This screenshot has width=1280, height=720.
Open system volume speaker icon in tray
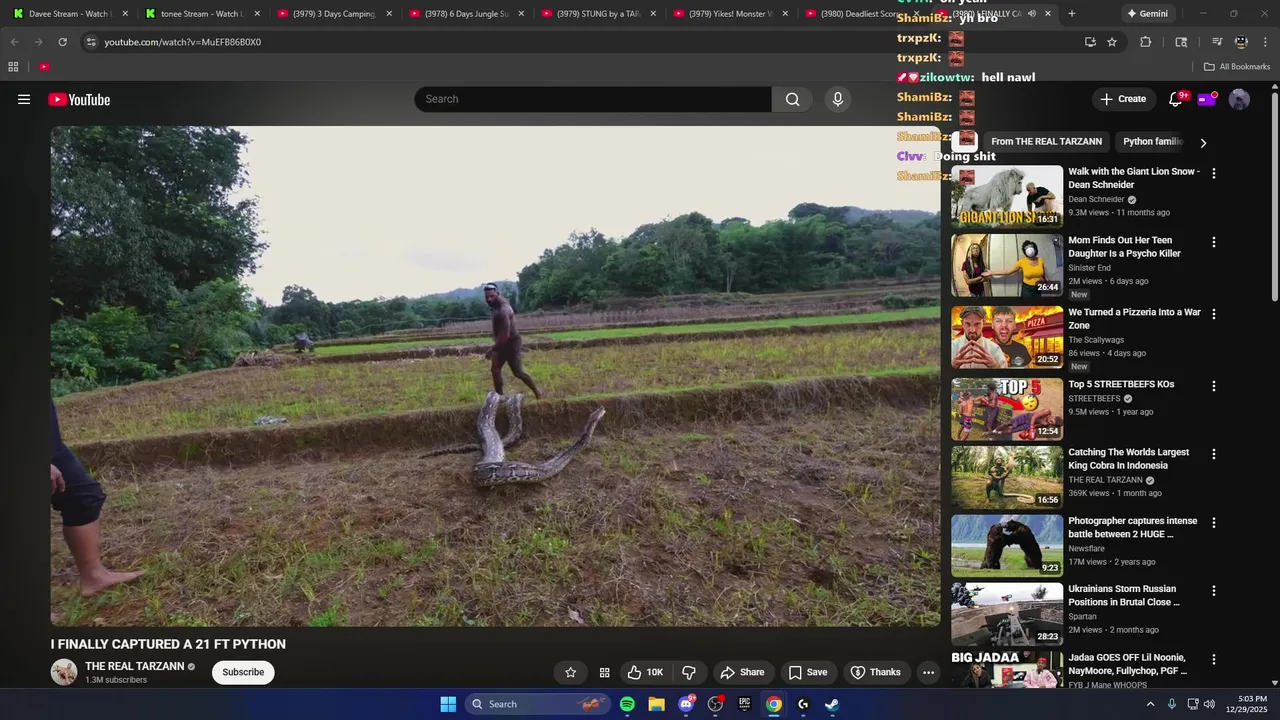pos(1209,704)
